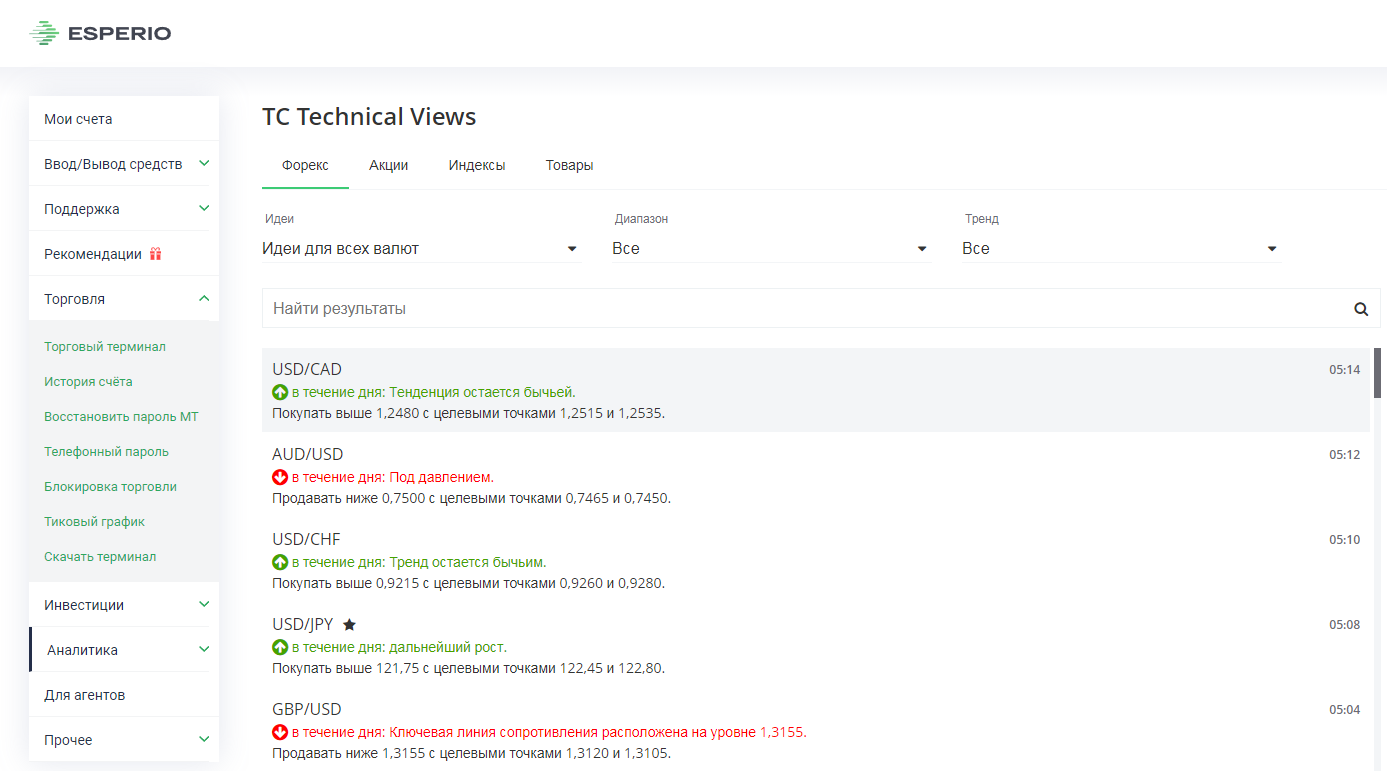
Task: Collapse the Торговля section chevron
Action: (204, 298)
